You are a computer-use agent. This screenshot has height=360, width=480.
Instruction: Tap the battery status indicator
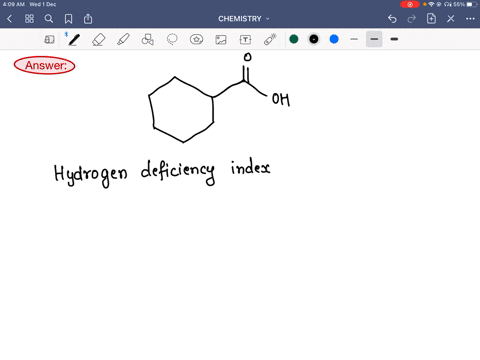(x=472, y=4)
